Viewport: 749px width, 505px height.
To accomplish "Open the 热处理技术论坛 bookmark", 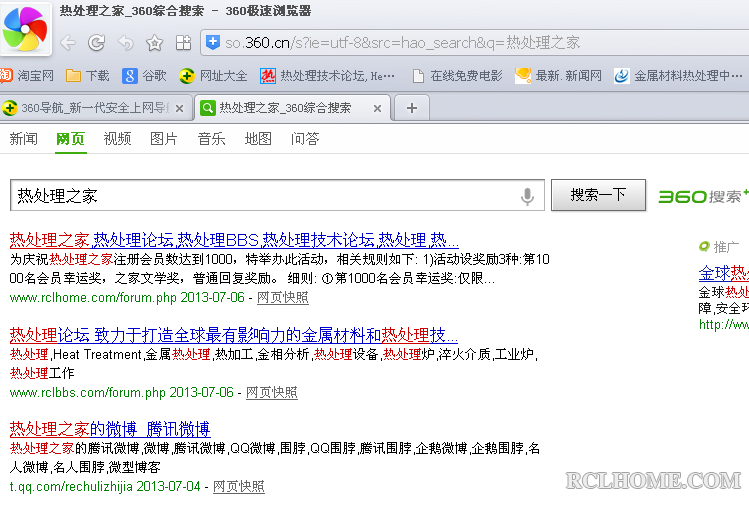I will click(328, 75).
